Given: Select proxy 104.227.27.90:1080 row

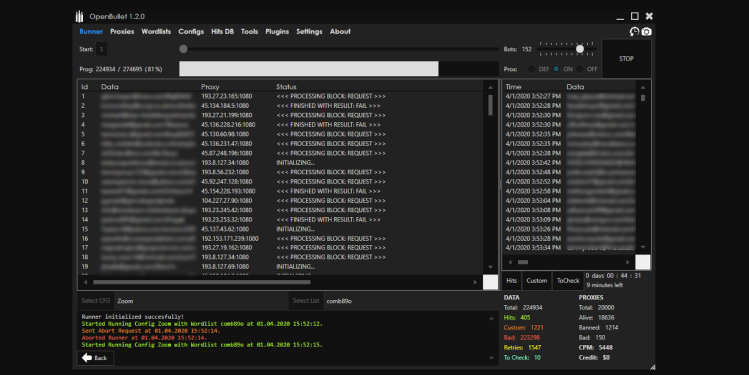Looking at the screenshot, I should [281, 201].
